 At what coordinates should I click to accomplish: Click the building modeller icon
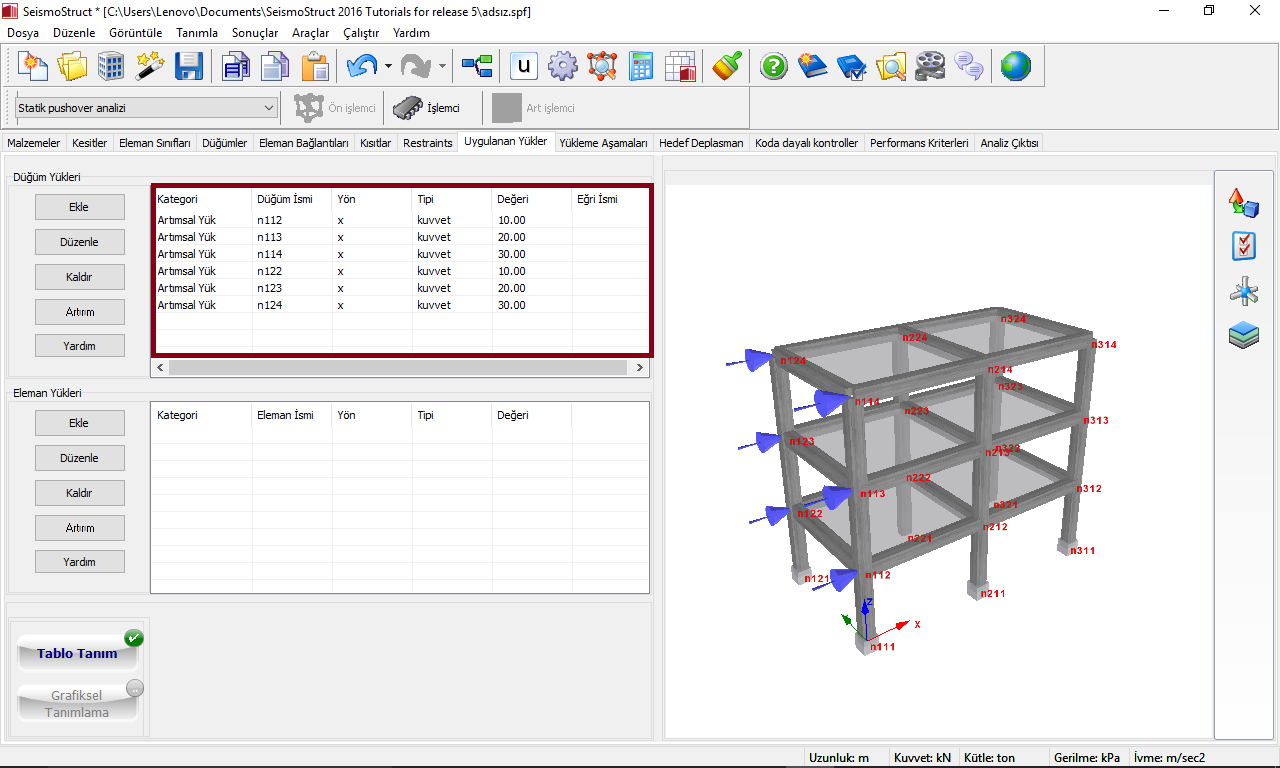click(111, 67)
